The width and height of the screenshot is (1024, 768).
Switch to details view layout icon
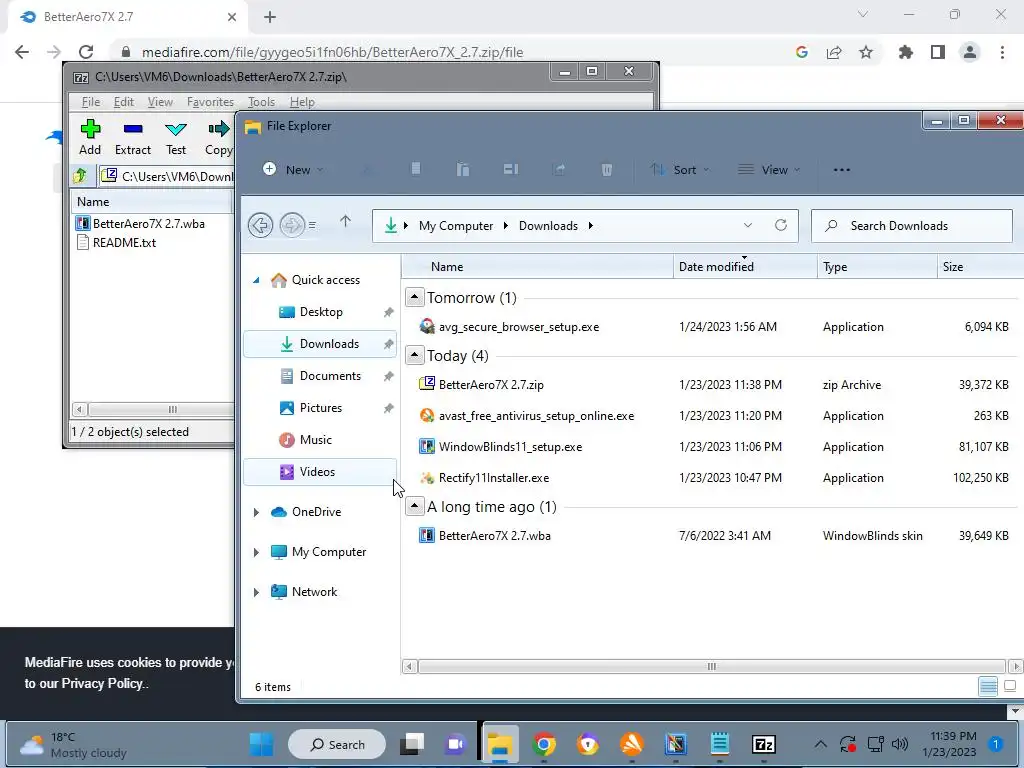pos(988,686)
